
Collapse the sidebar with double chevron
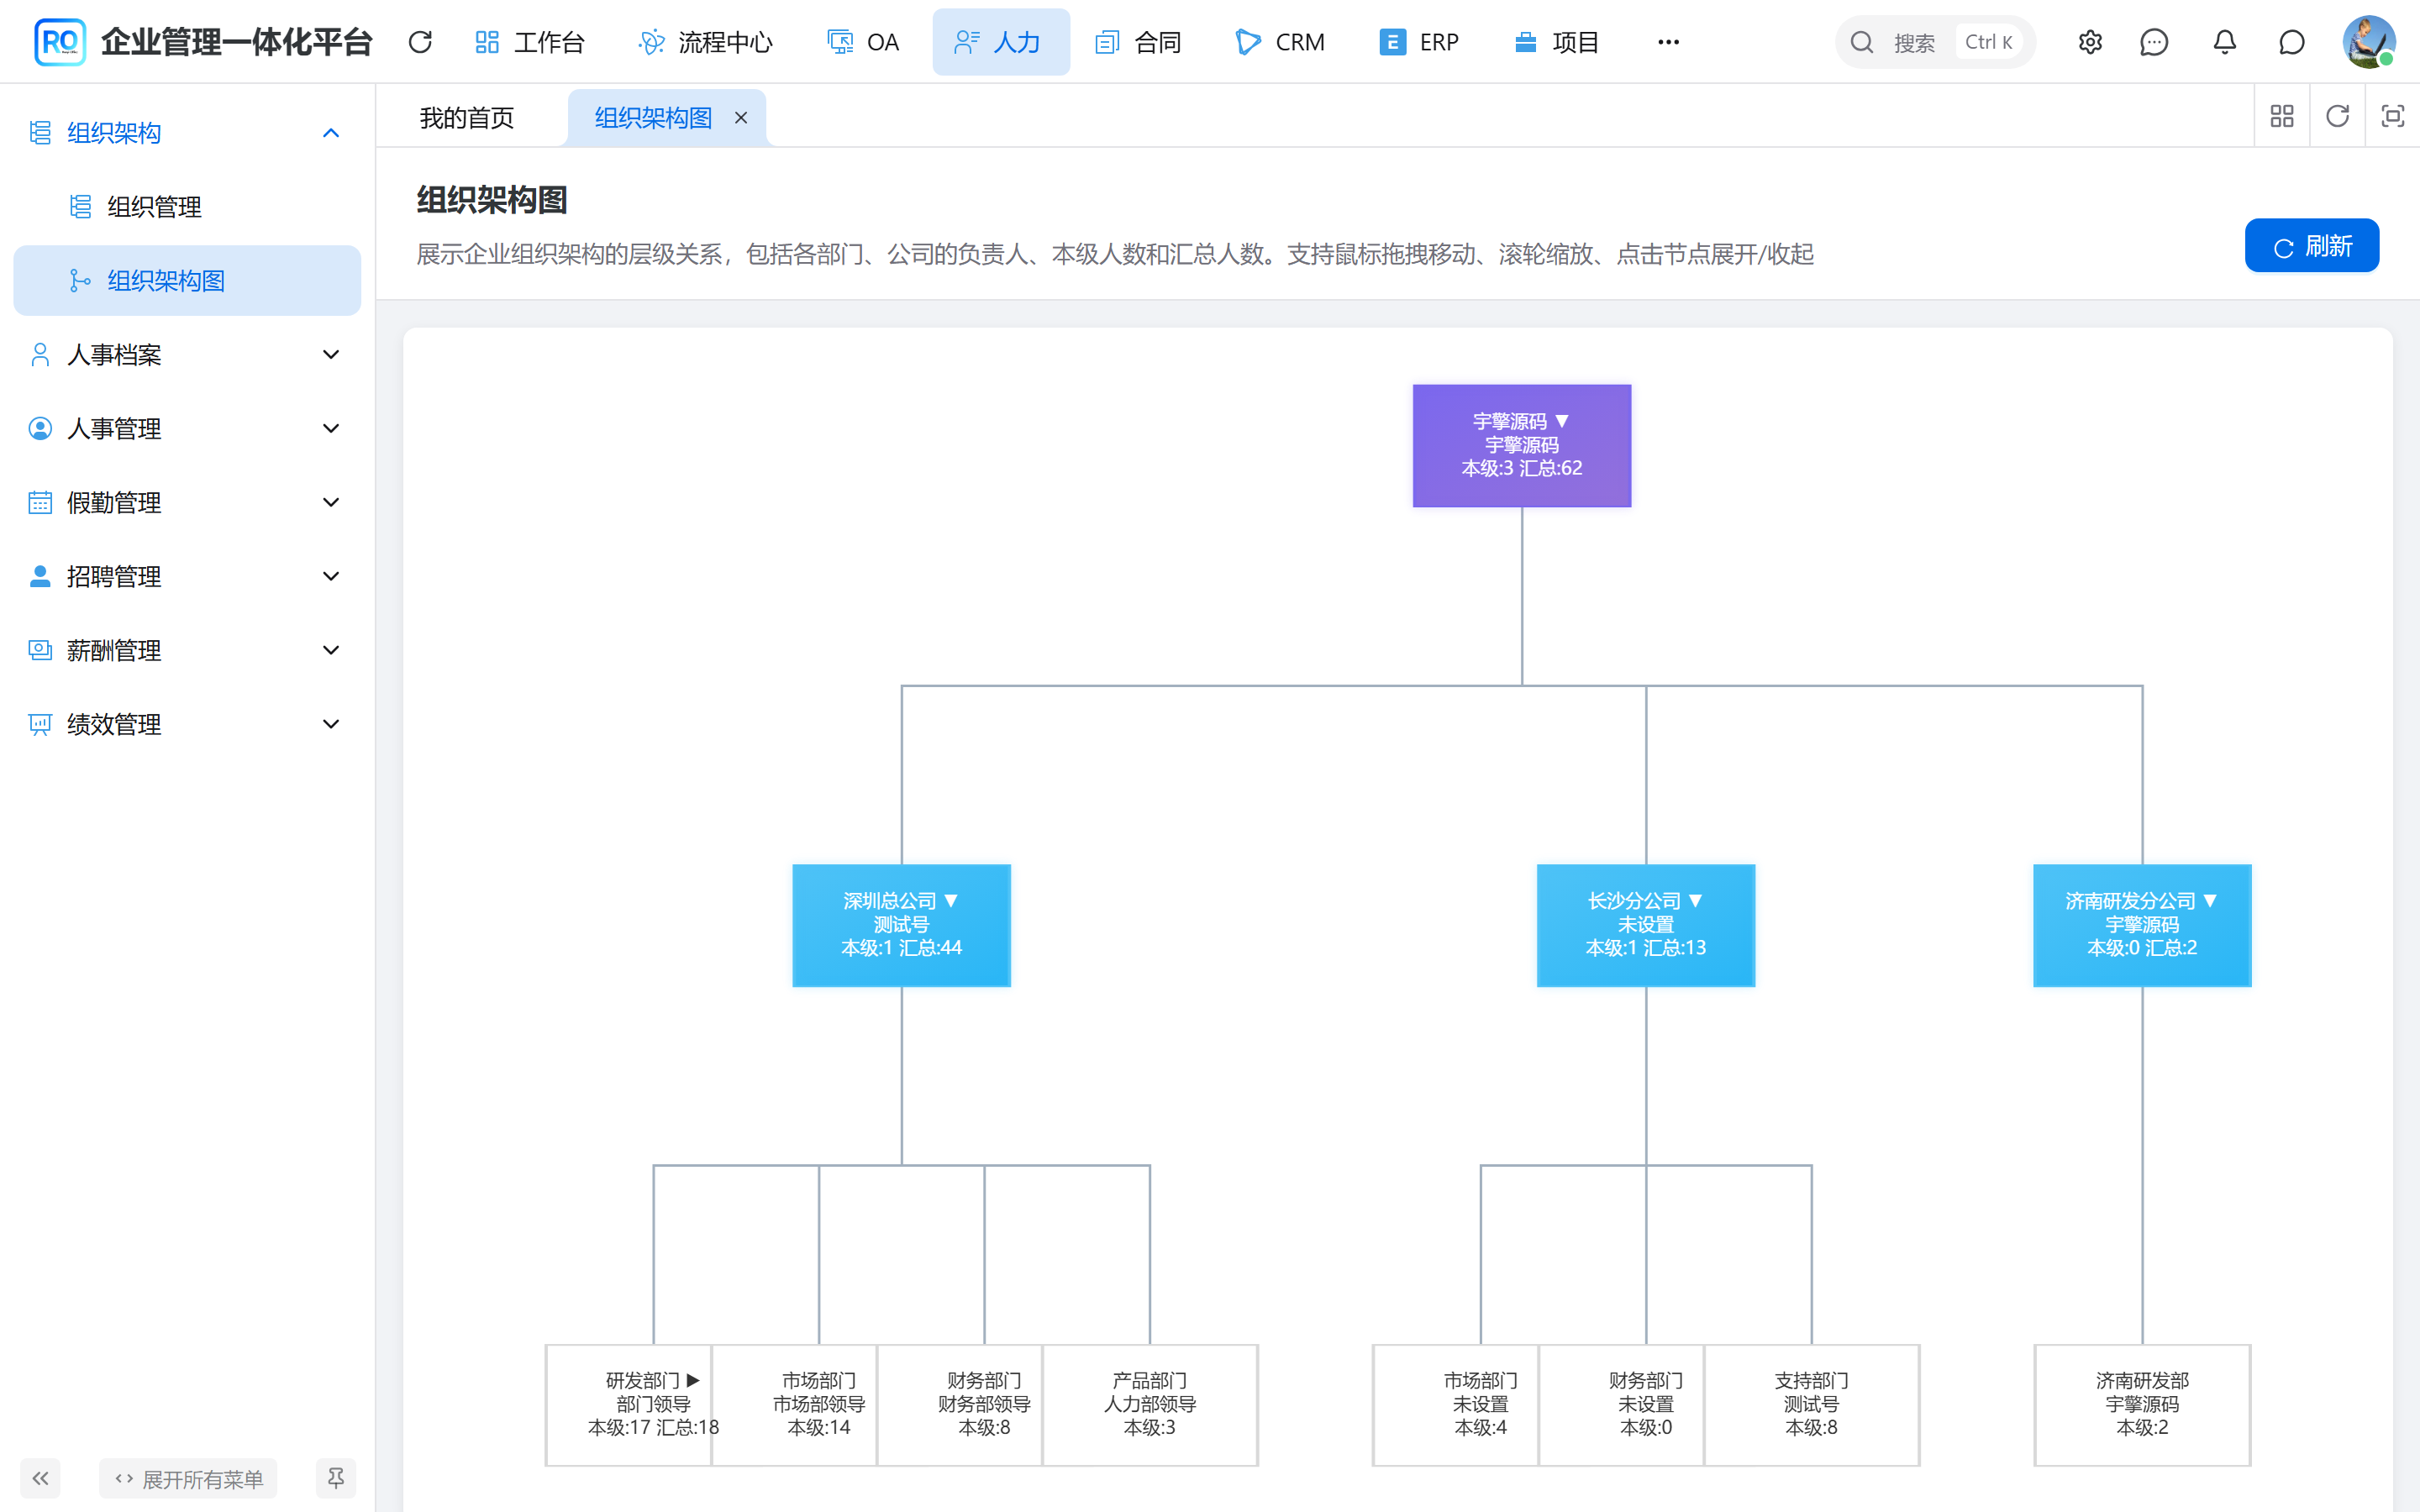[x=40, y=1478]
